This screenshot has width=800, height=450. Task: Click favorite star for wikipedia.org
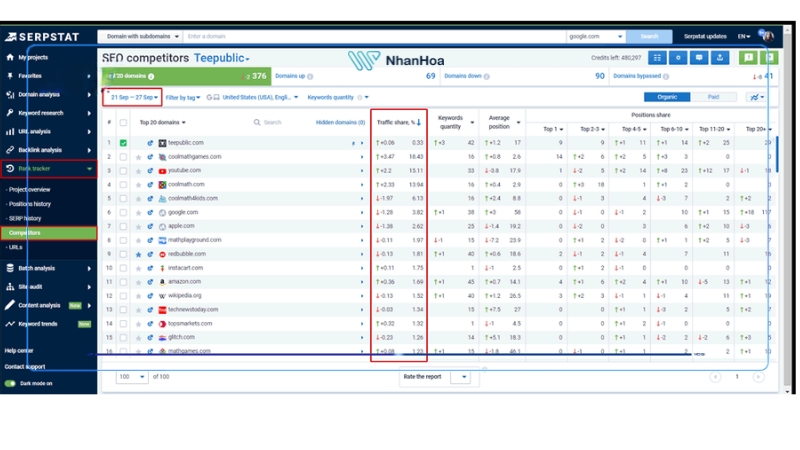pos(138,296)
